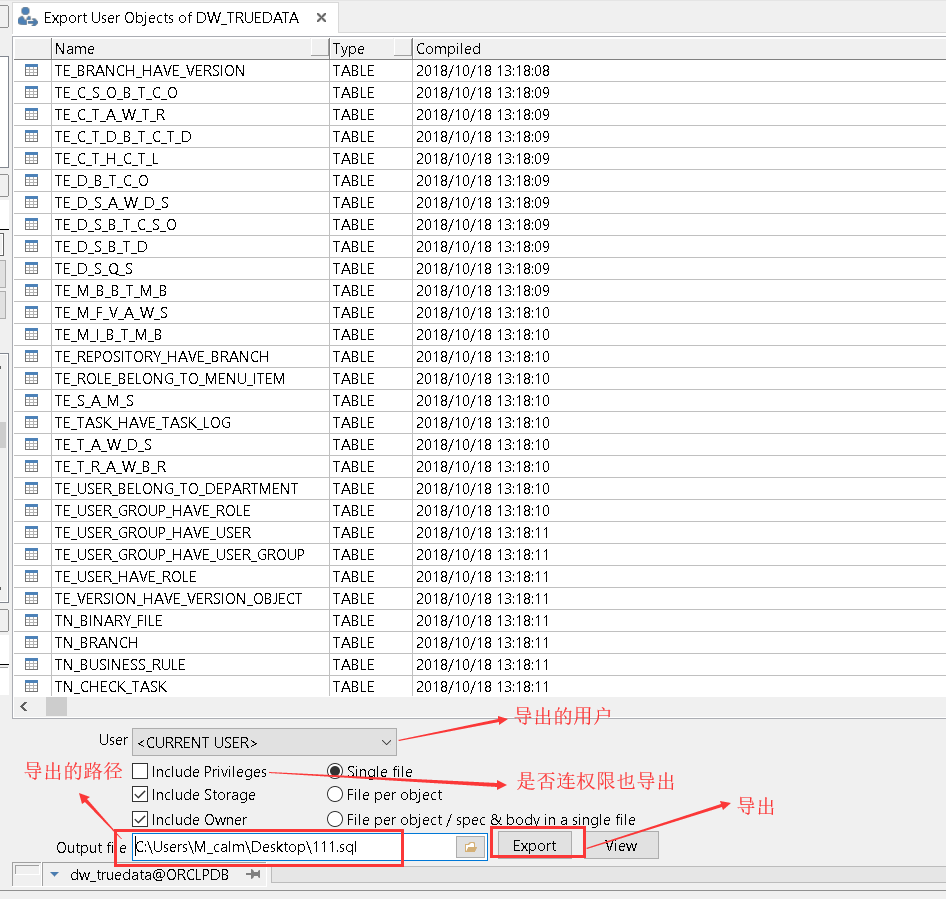Select the TN_BUSINESS_RULE row
946x899 pixels.
point(480,664)
